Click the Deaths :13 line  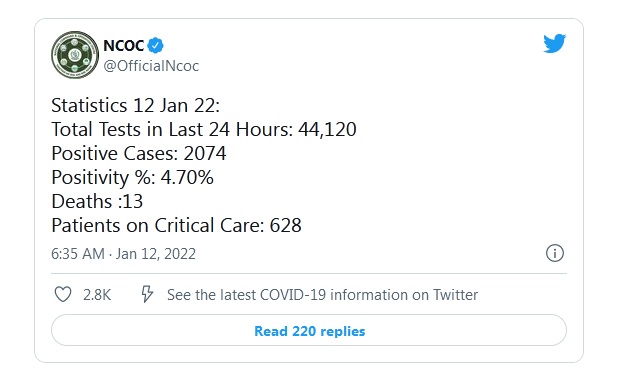(x=97, y=202)
